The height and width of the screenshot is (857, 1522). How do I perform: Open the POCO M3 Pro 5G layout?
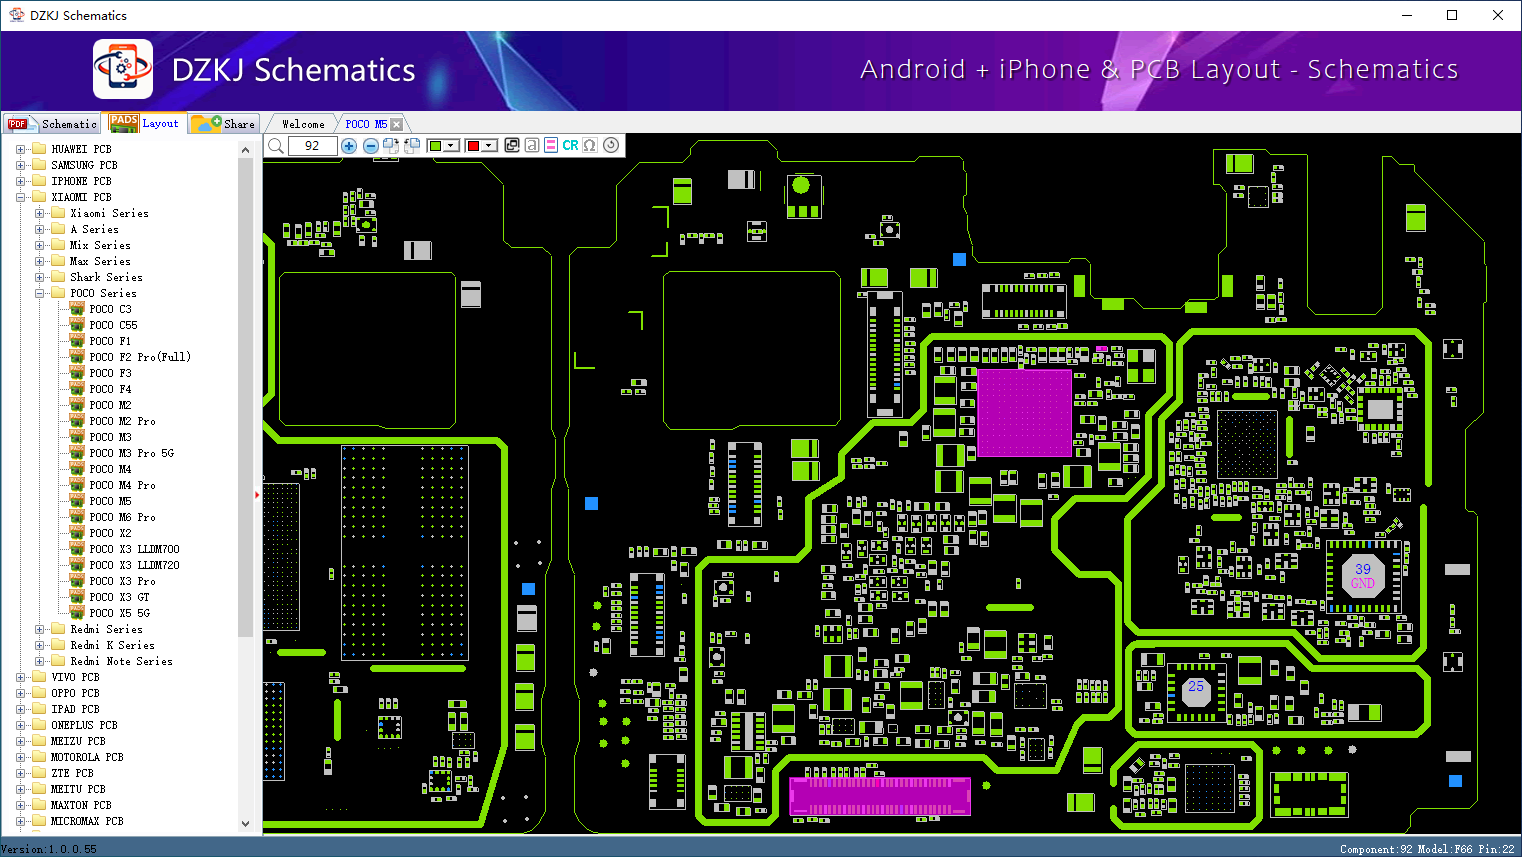131,453
